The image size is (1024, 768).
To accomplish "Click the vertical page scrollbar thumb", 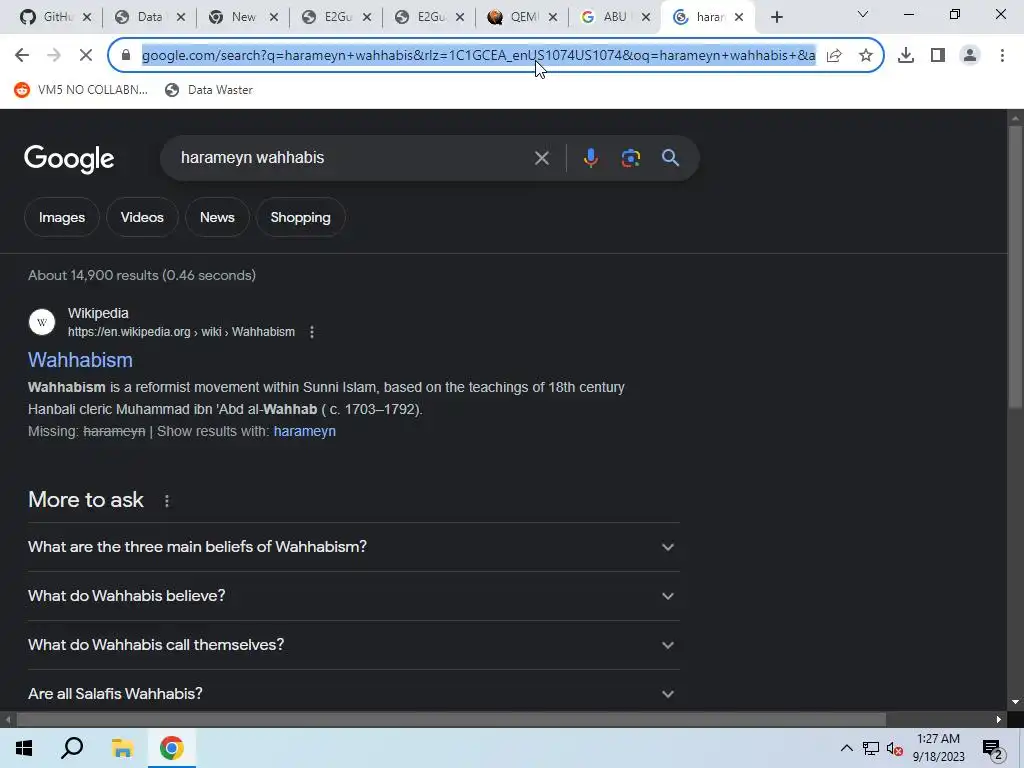I will 1015,268.
